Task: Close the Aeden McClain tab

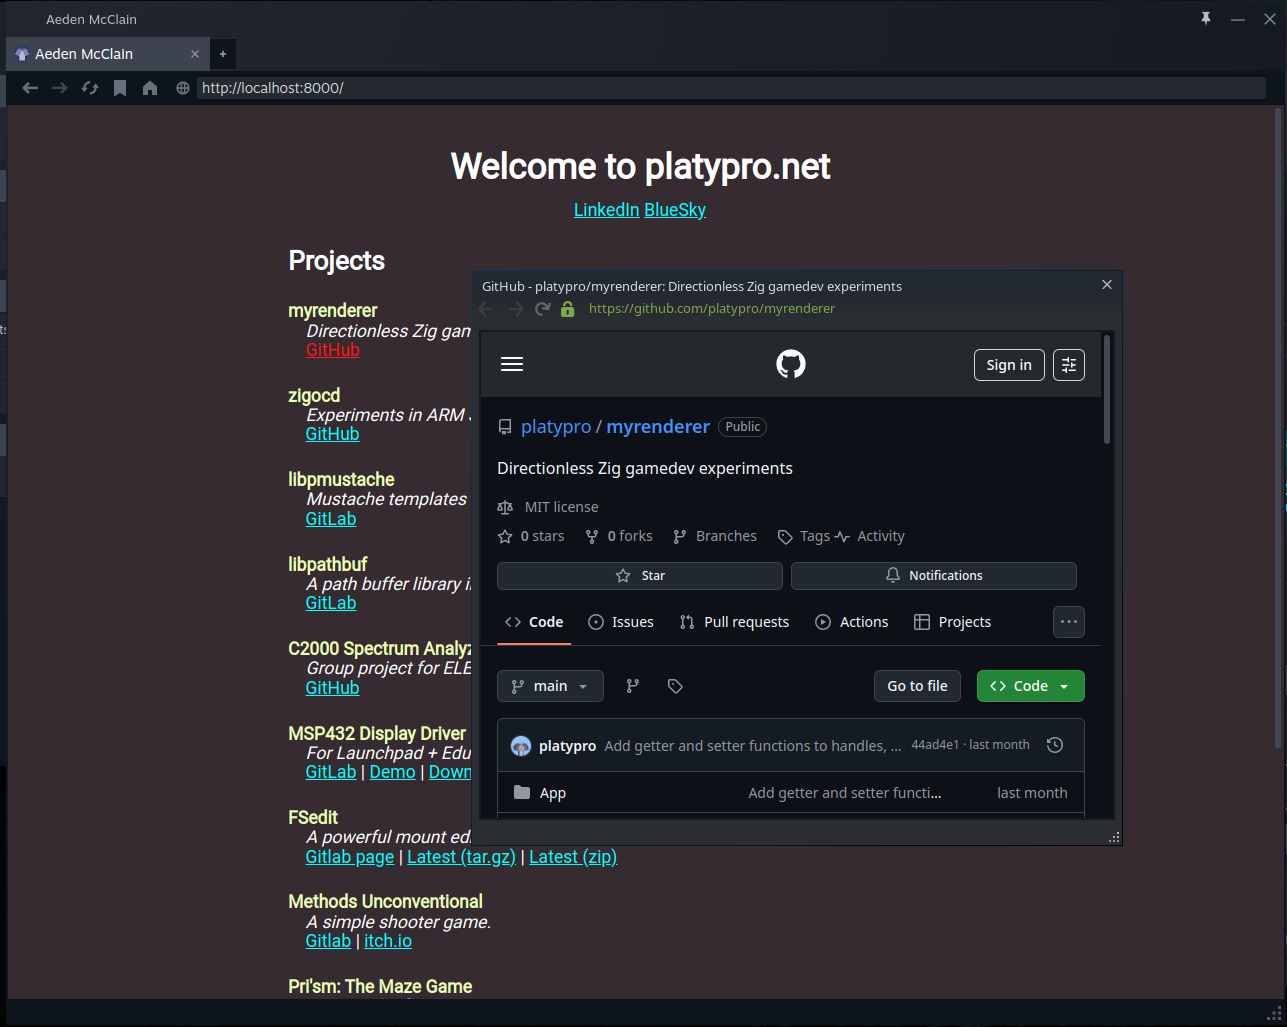Action: tap(195, 54)
